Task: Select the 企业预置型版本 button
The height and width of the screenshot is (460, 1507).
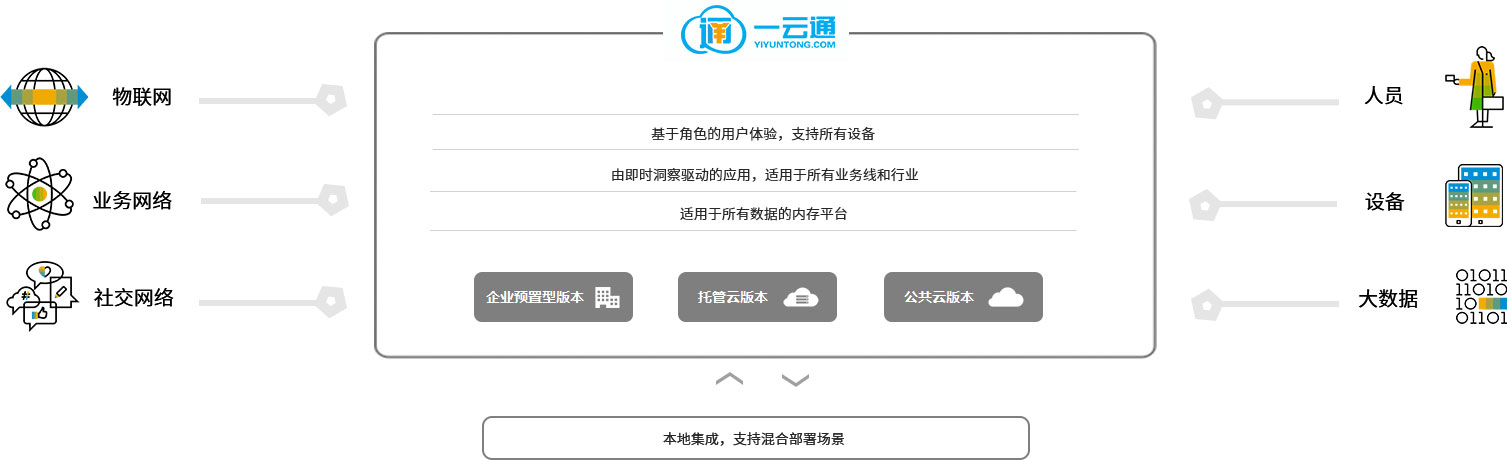Action: pyautogui.click(x=553, y=297)
